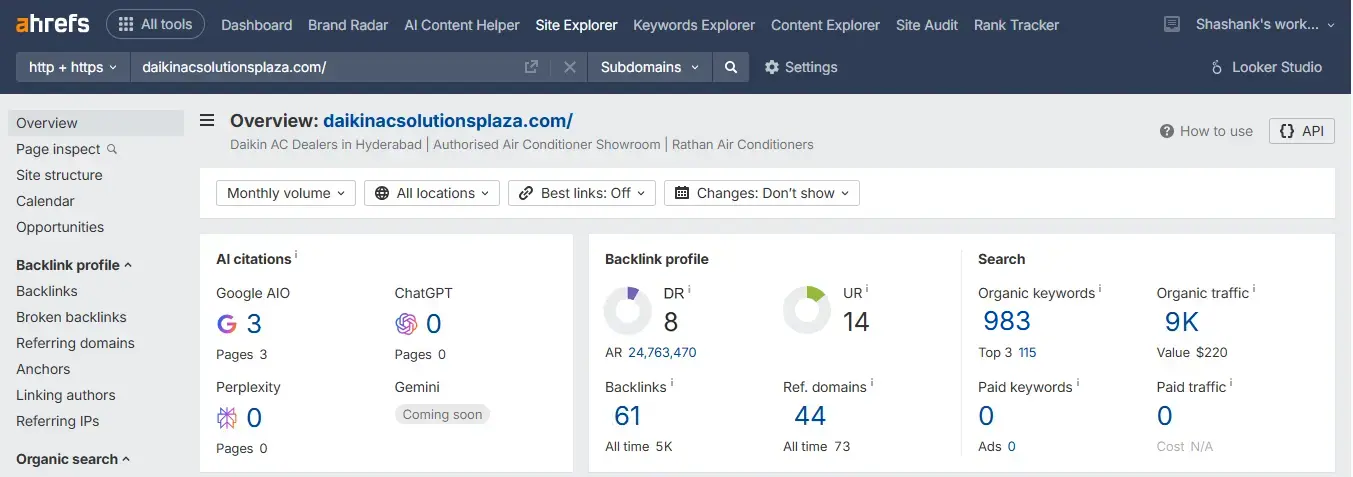
Task: Switch to Keywords Explorer tab
Action: (x=694, y=25)
